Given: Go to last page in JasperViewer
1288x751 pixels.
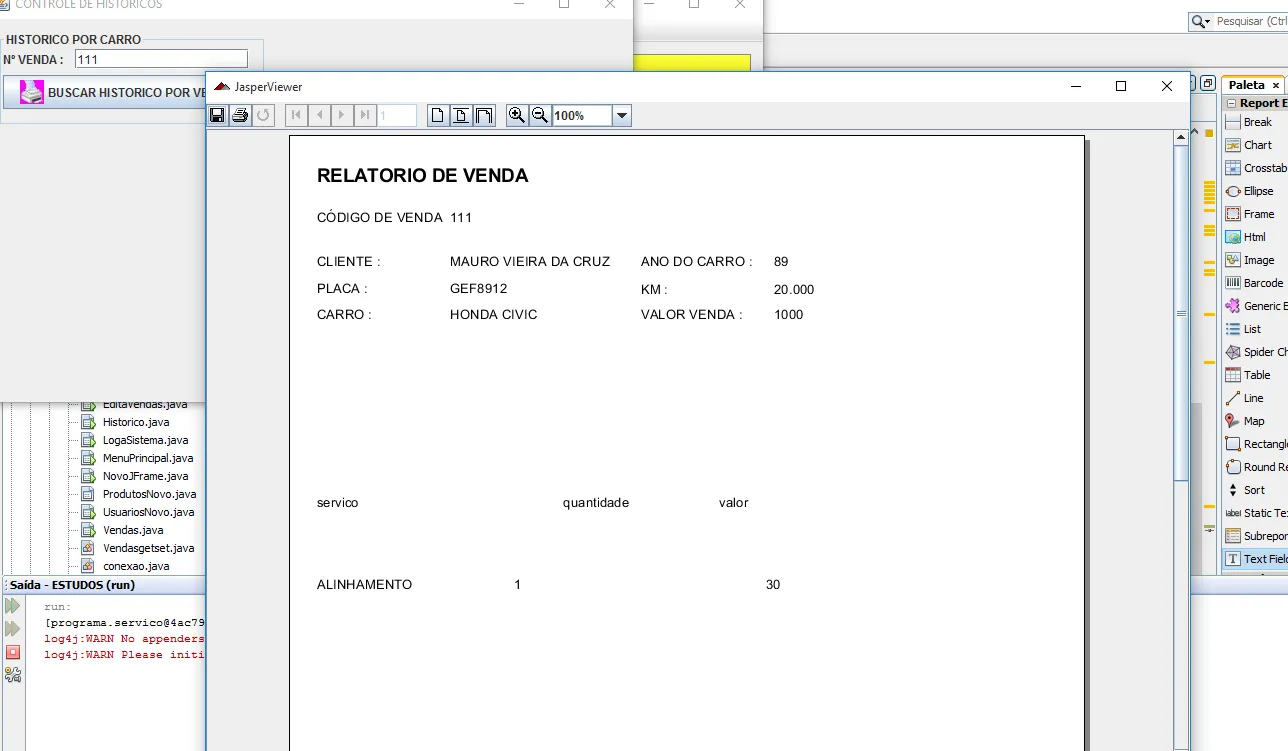Looking at the screenshot, I should (x=365, y=115).
